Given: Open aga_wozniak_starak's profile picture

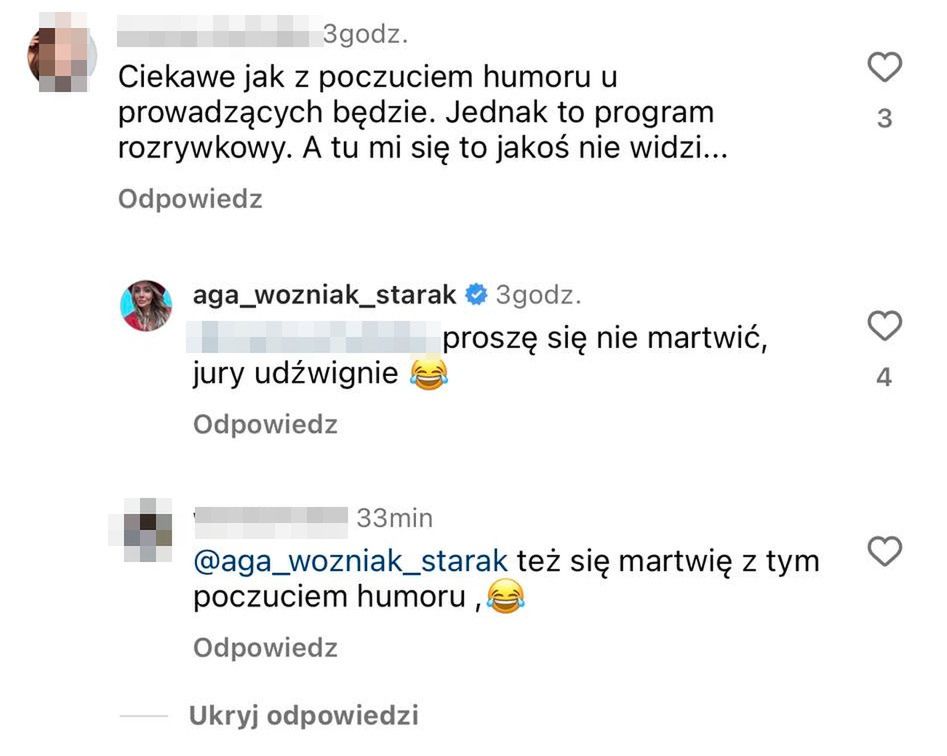Looking at the screenshot, I should [x=147, y=306].
